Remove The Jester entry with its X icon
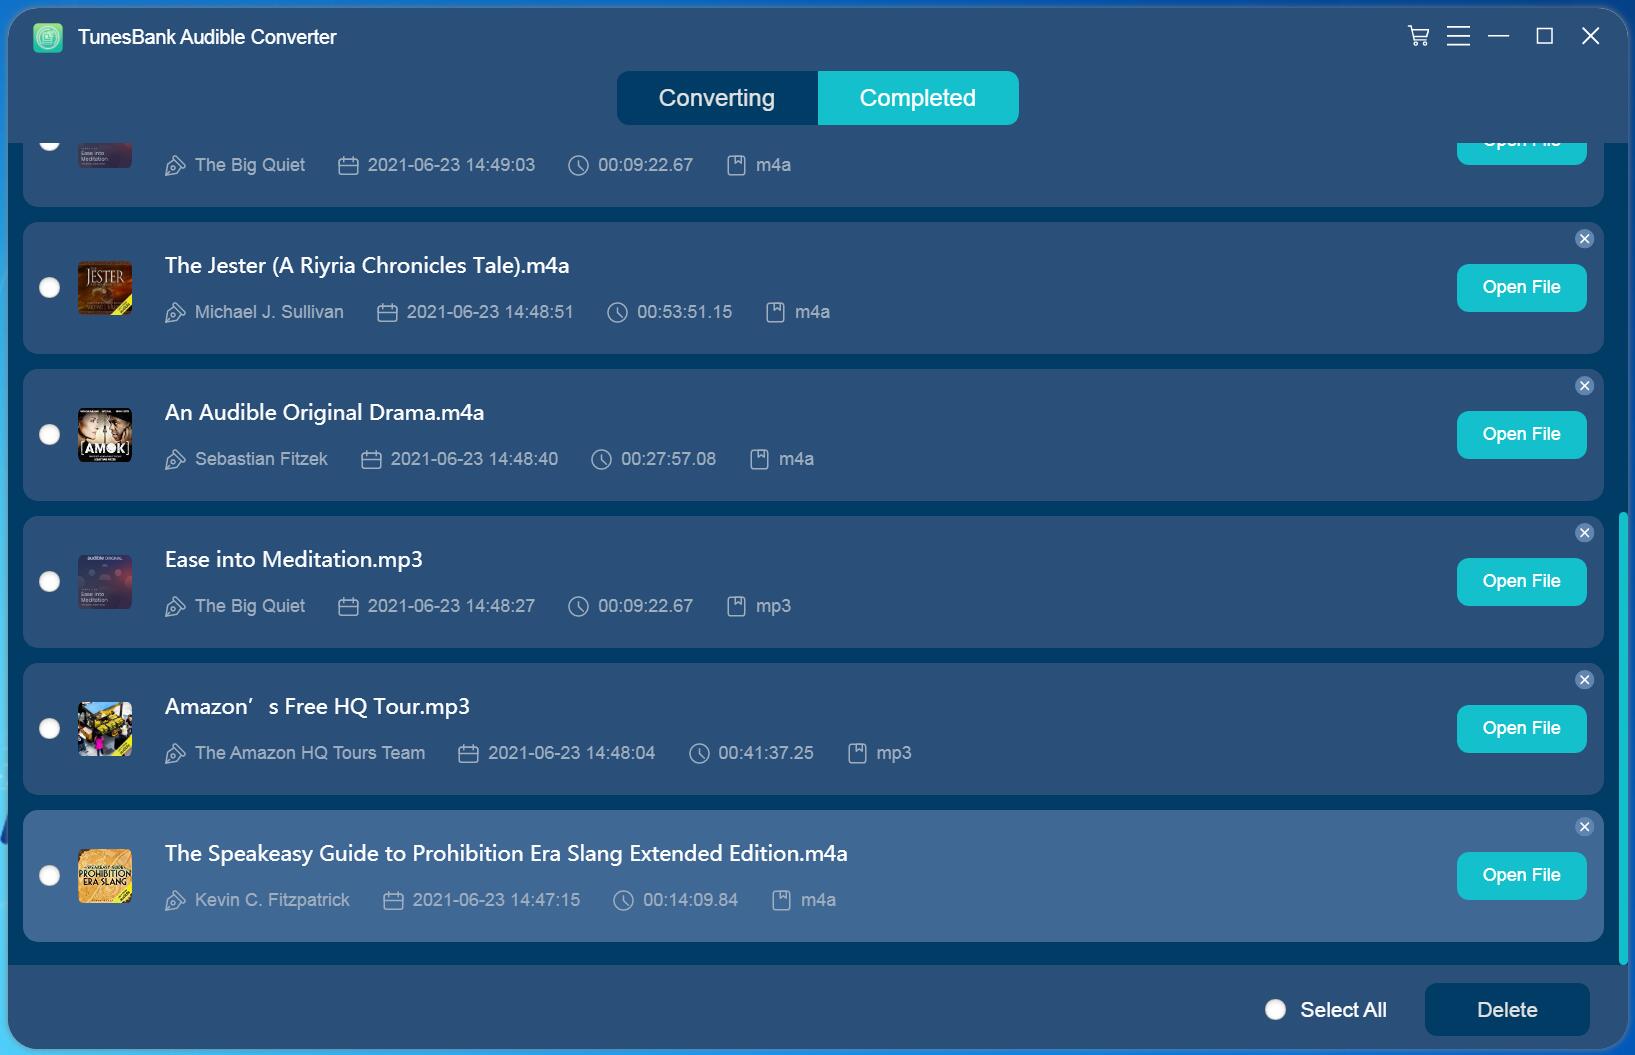This screenshot has height=1055, width=1635. pos(1584,239)
